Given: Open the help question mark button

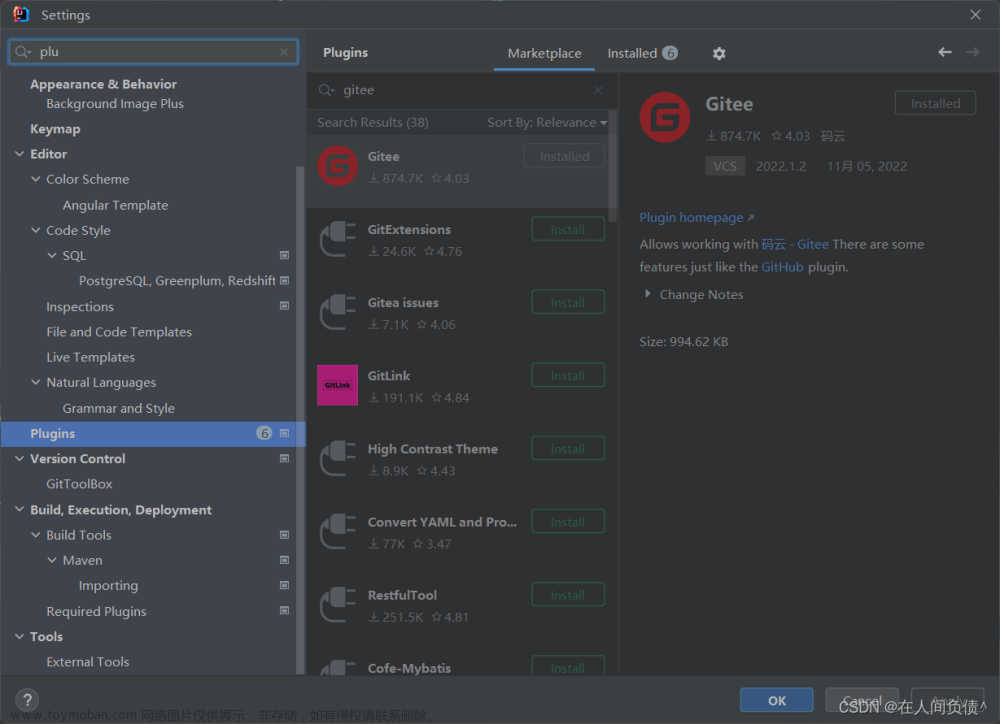Looking at the screenshot, I should [27, 700].
